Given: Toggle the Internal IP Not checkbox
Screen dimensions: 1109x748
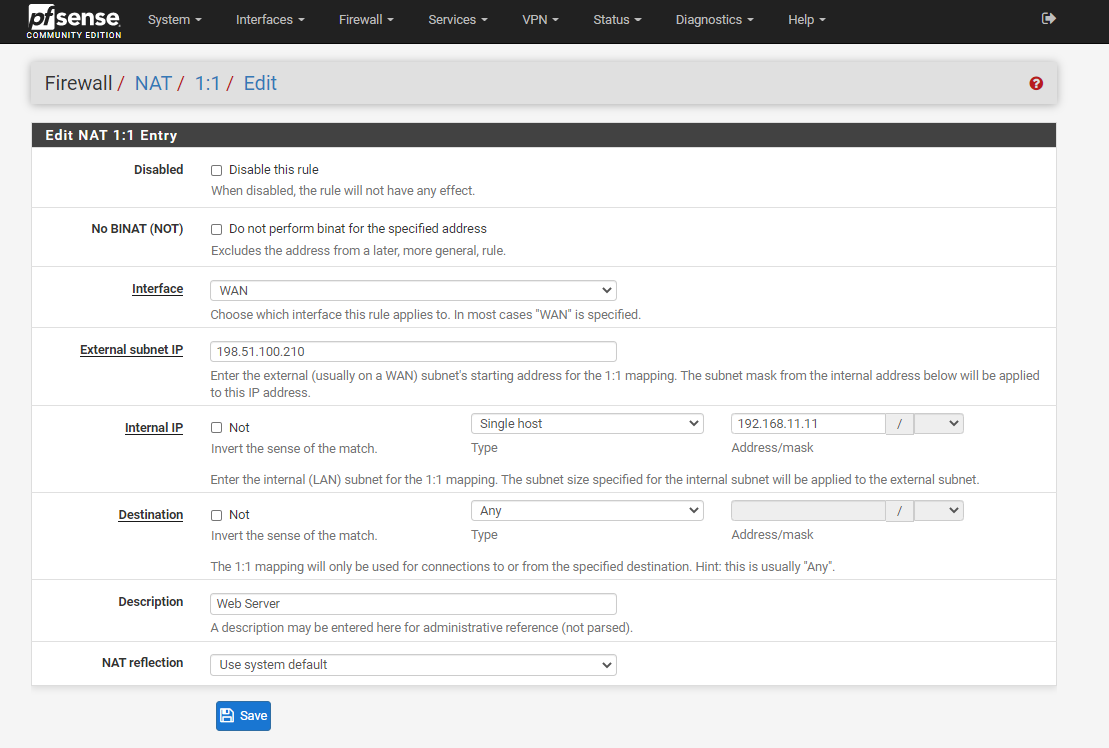Looking at the screenshot, I should 216,428.
